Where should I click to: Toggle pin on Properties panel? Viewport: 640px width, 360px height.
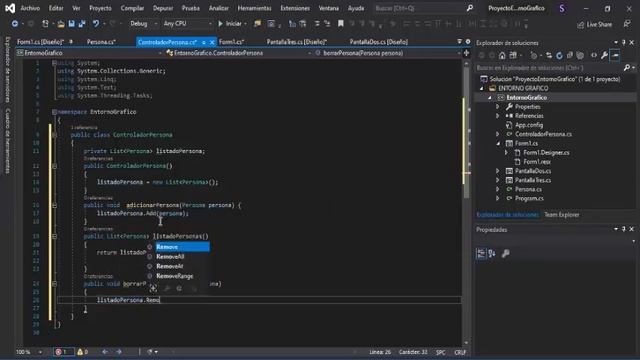pos(624,229)
